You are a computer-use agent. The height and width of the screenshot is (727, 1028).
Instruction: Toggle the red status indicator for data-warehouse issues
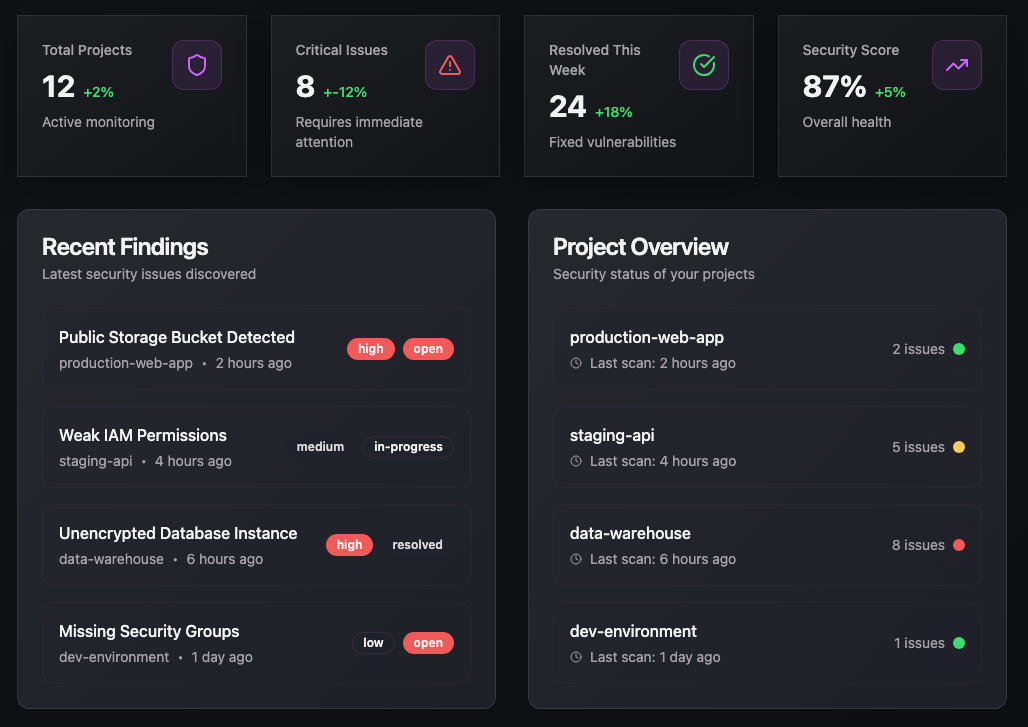click(961, 545)
